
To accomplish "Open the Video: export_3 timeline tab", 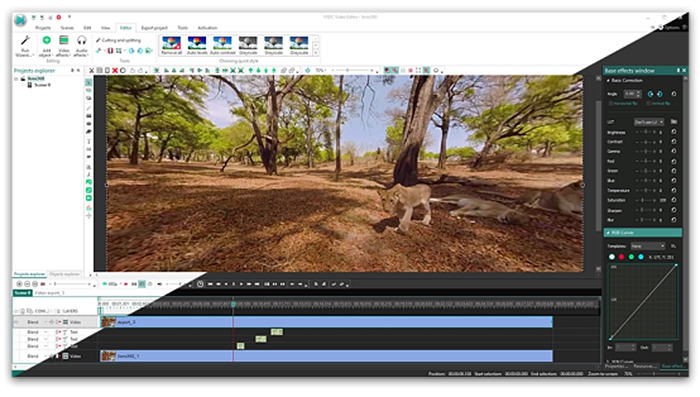I will 50,293.
